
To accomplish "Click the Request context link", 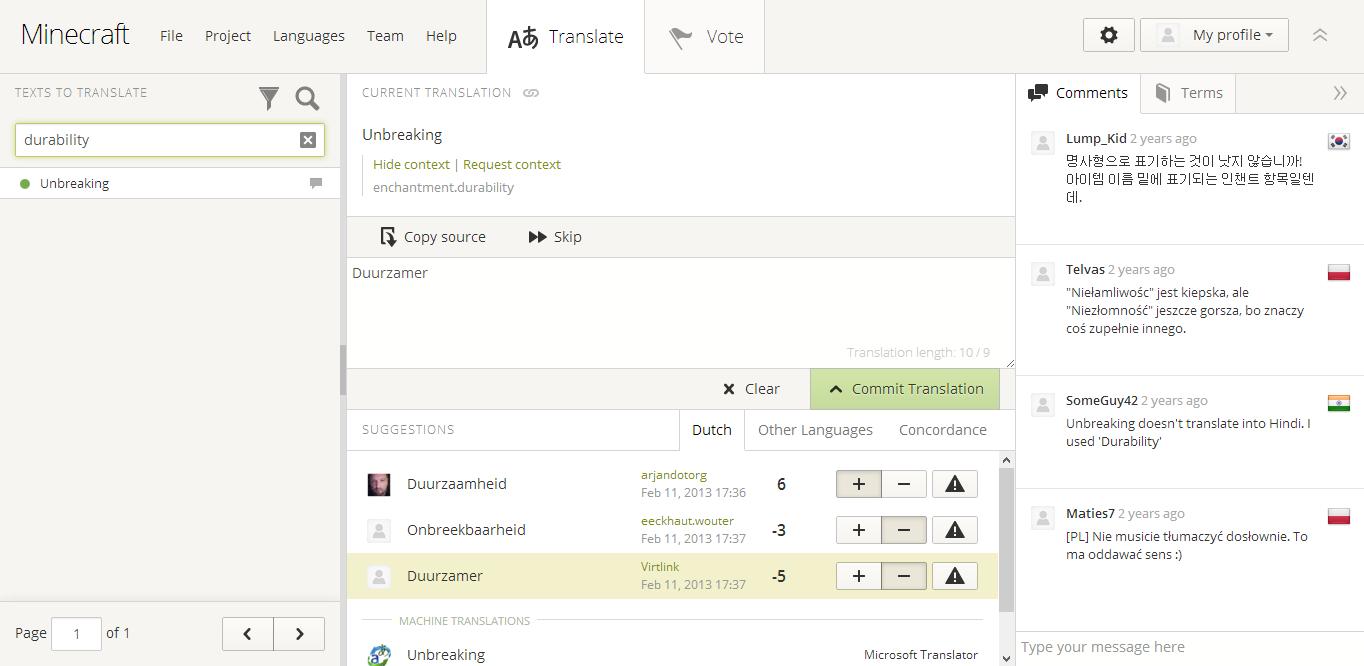I will click(512, 164).
